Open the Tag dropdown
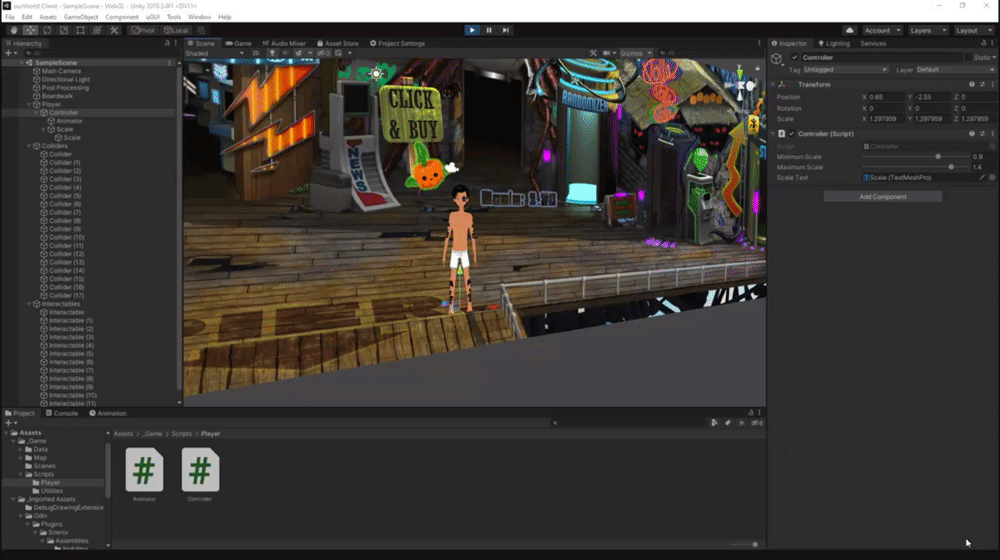 point(846,70)
